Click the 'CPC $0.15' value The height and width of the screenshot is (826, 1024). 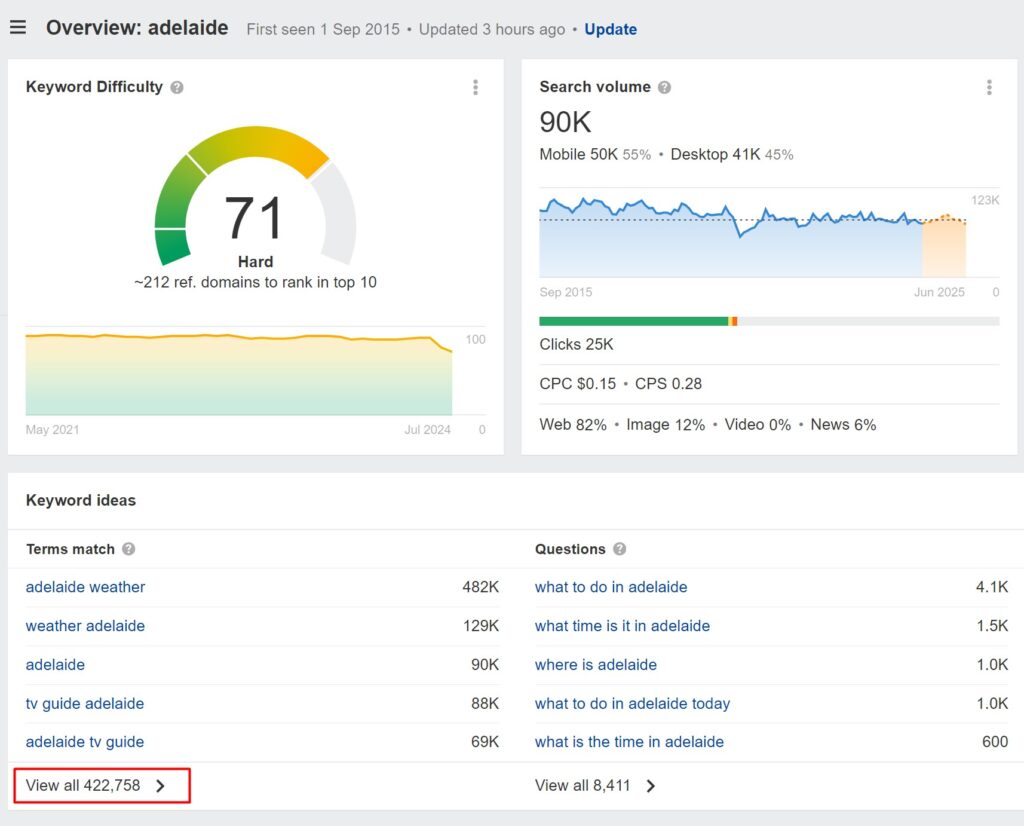[x=578, y=384]
